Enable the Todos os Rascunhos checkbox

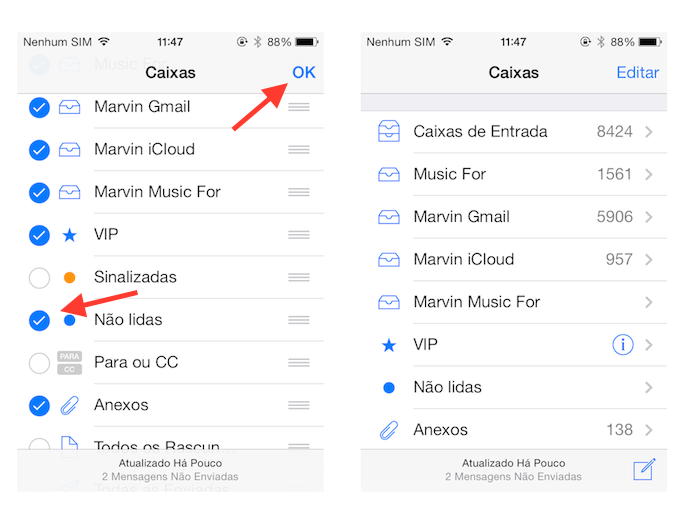click(39, 443)
